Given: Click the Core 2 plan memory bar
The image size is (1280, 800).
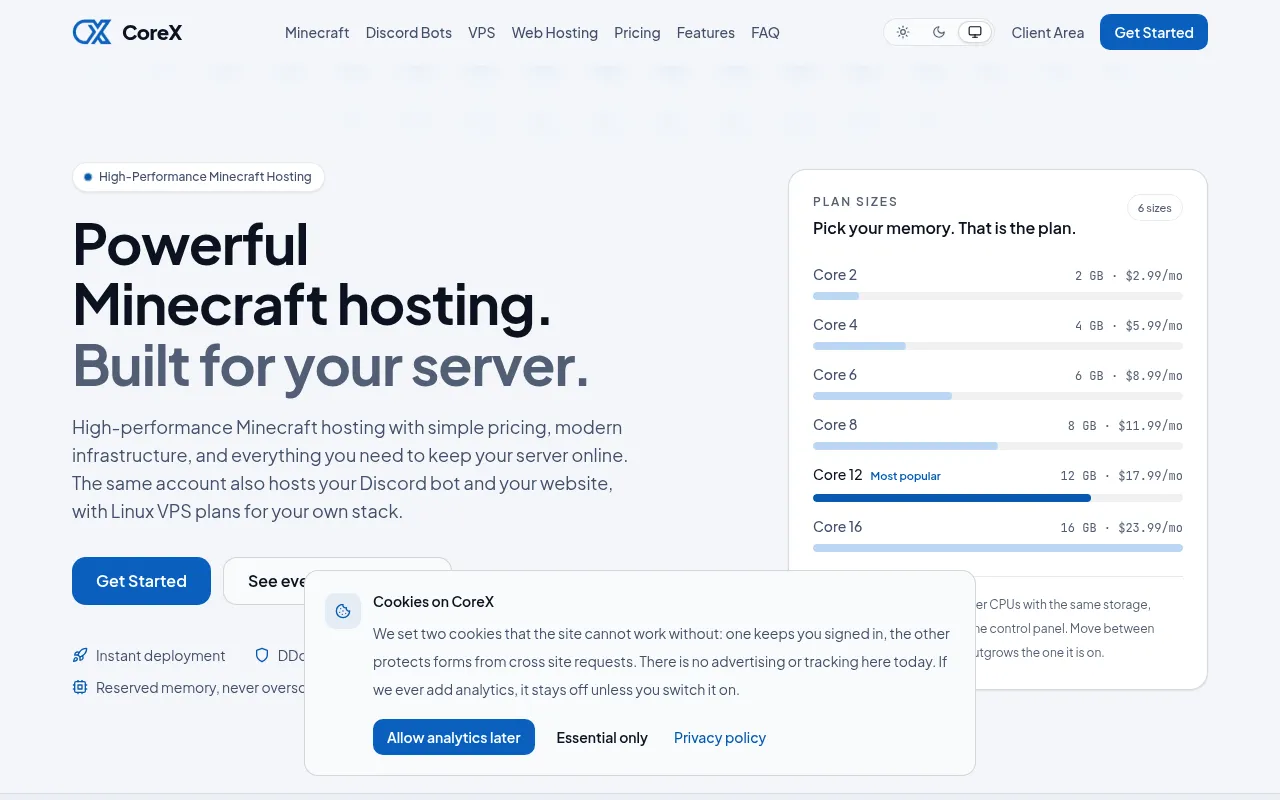Looking at the screenshot, I should click(x=998, y=296).
